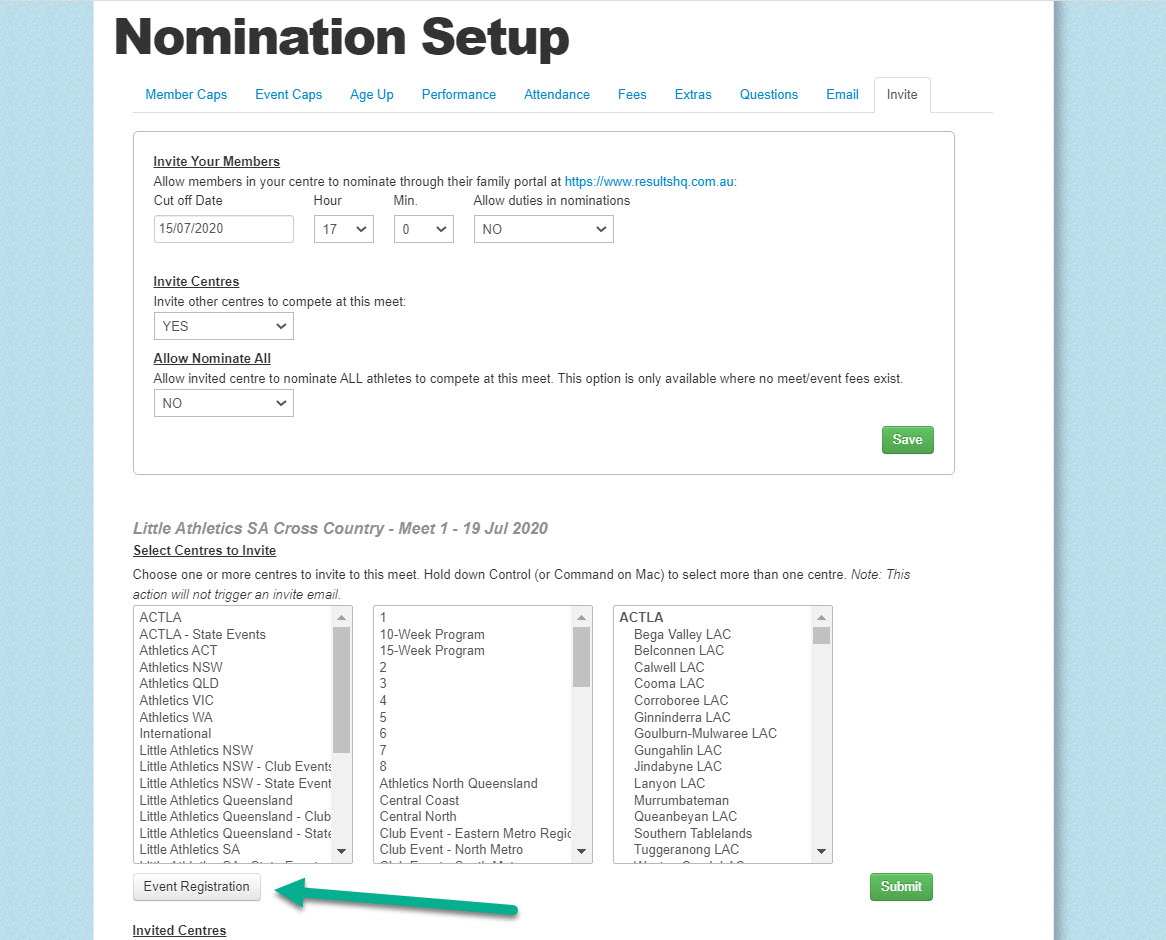Switch to the Fees tab

pyautogui.click(x=632, y=94)
